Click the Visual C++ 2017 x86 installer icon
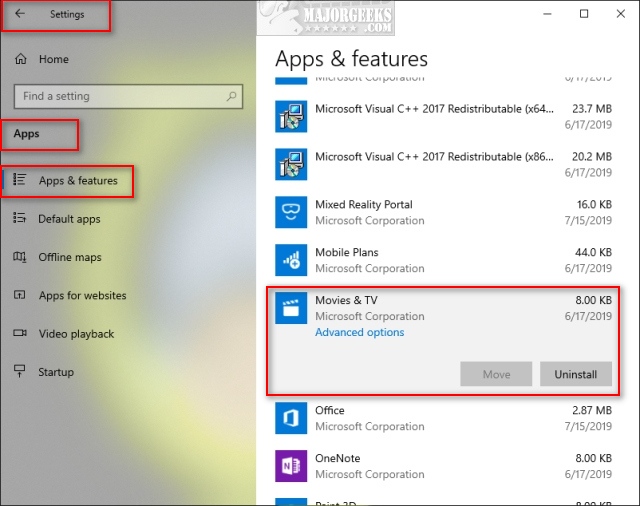This screenshot has height=506, width=640. click(x=291, y=164)
